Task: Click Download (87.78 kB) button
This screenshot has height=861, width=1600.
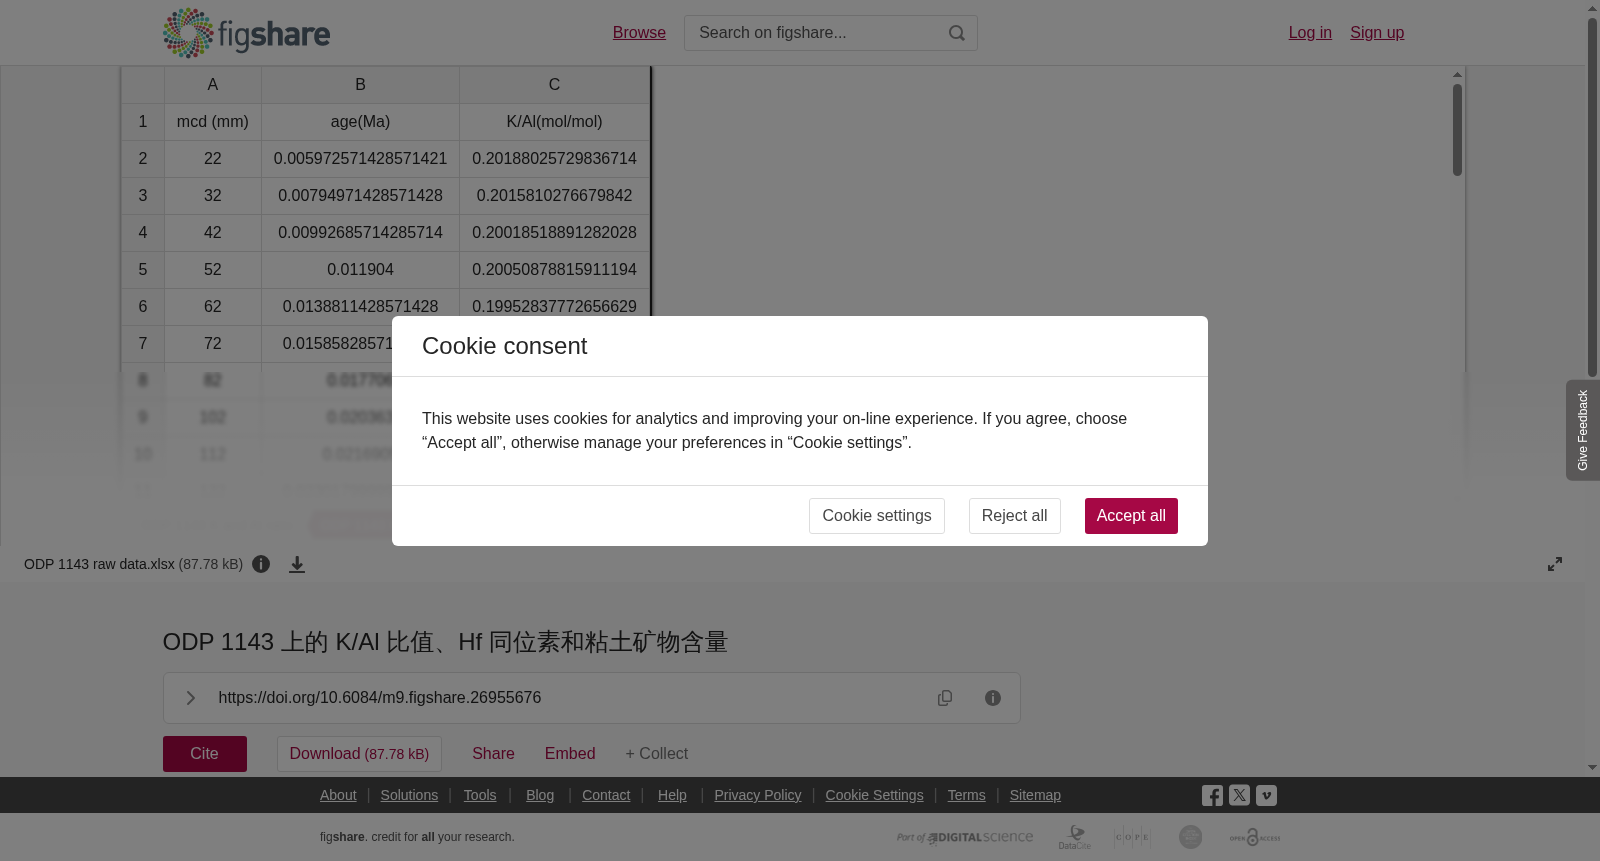Action: [x=359, y=754]
